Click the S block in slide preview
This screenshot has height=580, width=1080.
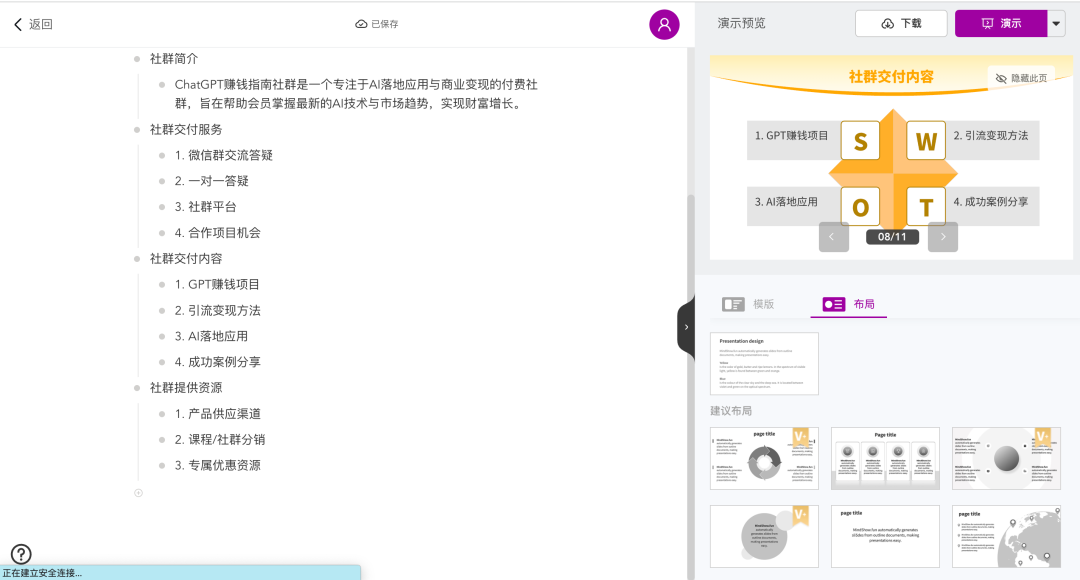[860, 141]
